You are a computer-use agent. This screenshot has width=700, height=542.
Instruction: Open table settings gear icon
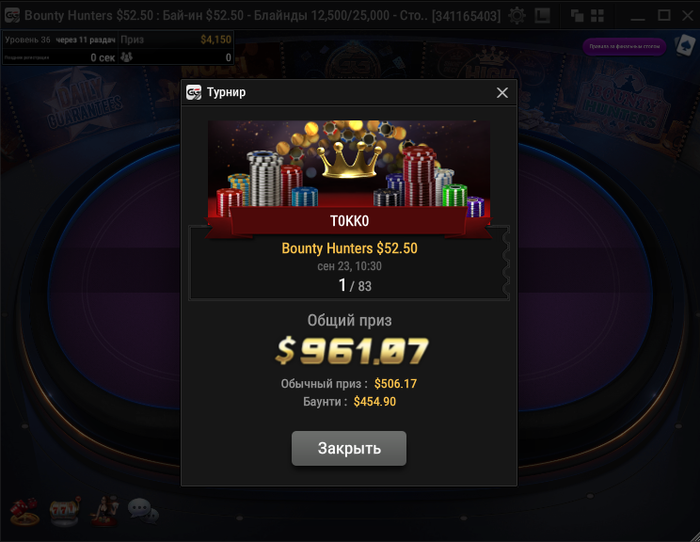[x=517, y=16]
